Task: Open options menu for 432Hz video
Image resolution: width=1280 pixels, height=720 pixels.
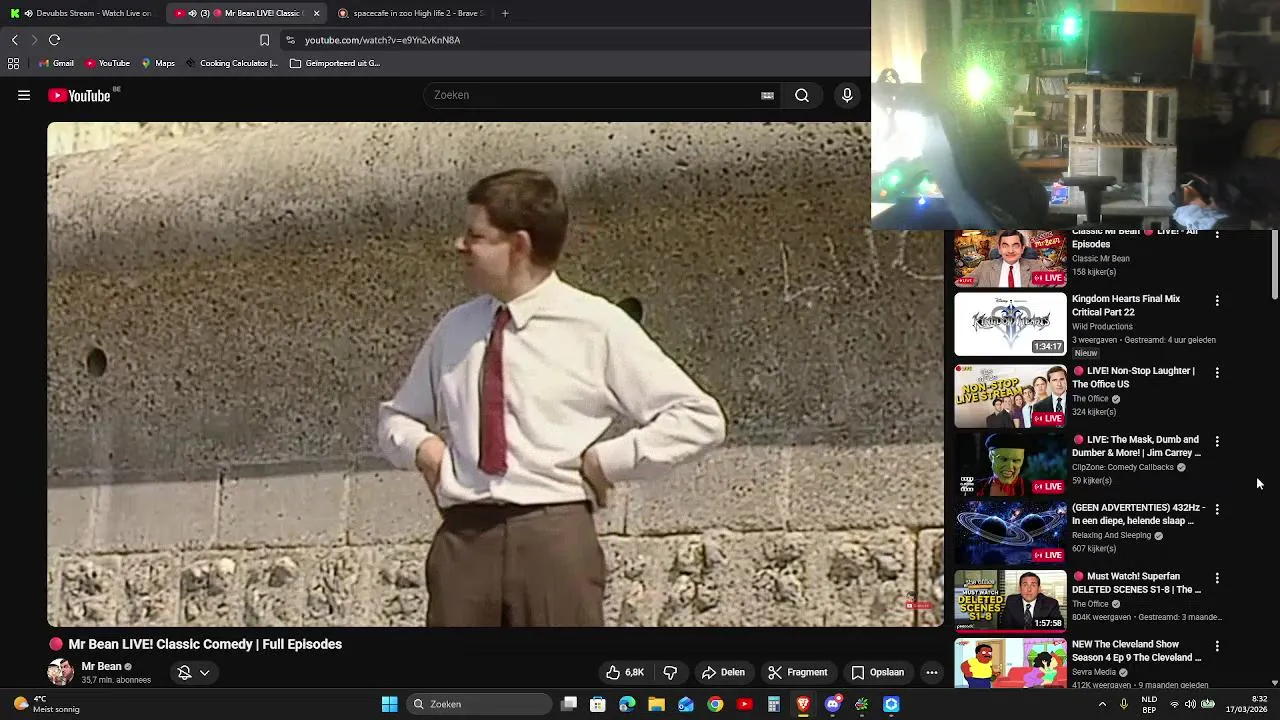Action: coord(1217,509)
